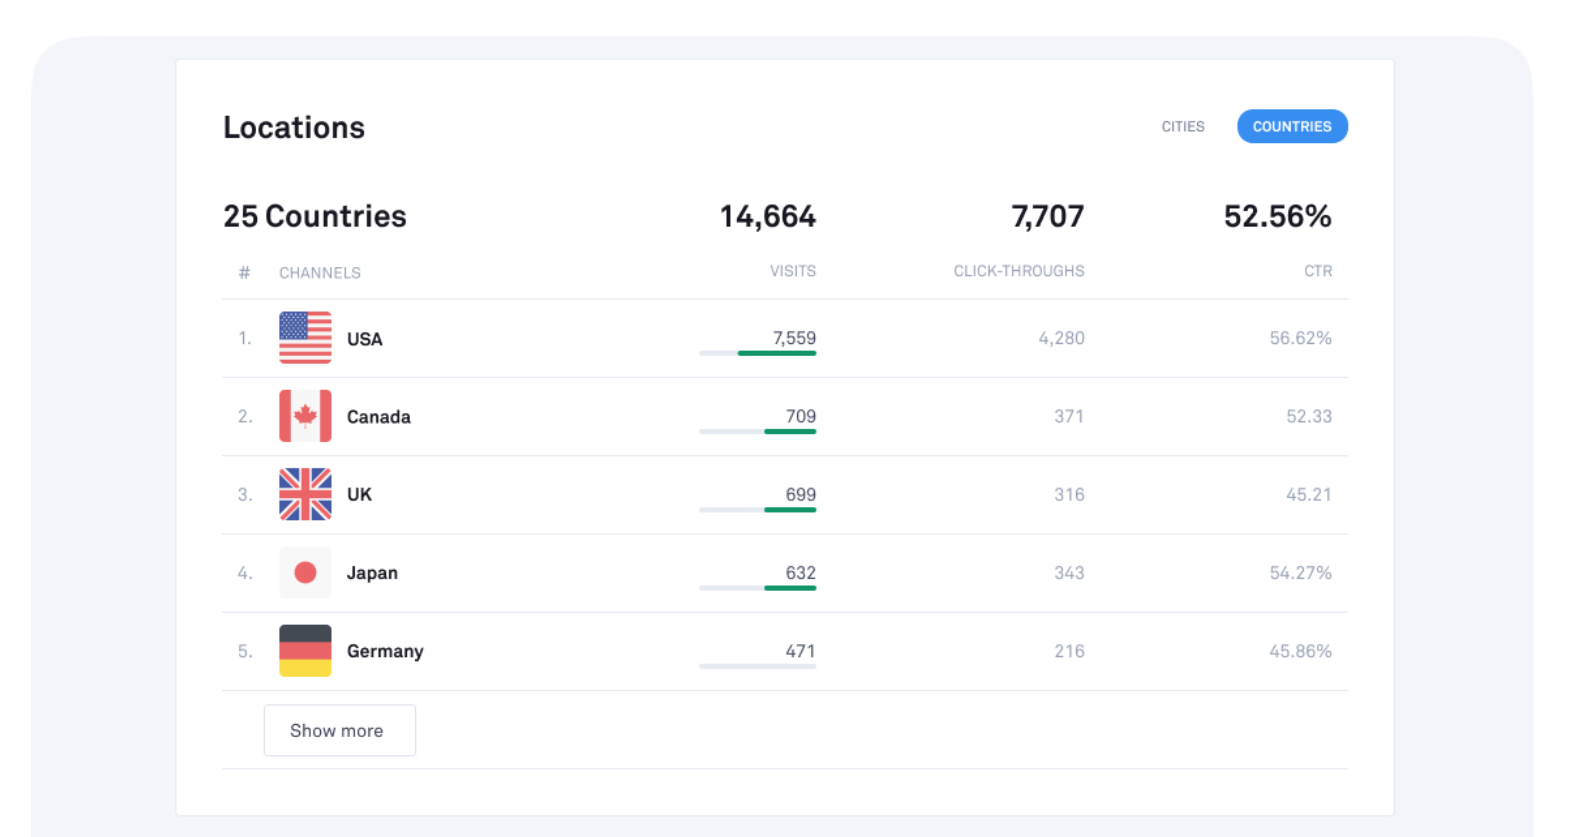This screenshot has width=1569, height=837.
Task: Click Canada CTR value 52.33
Action: pos(1309,416)
